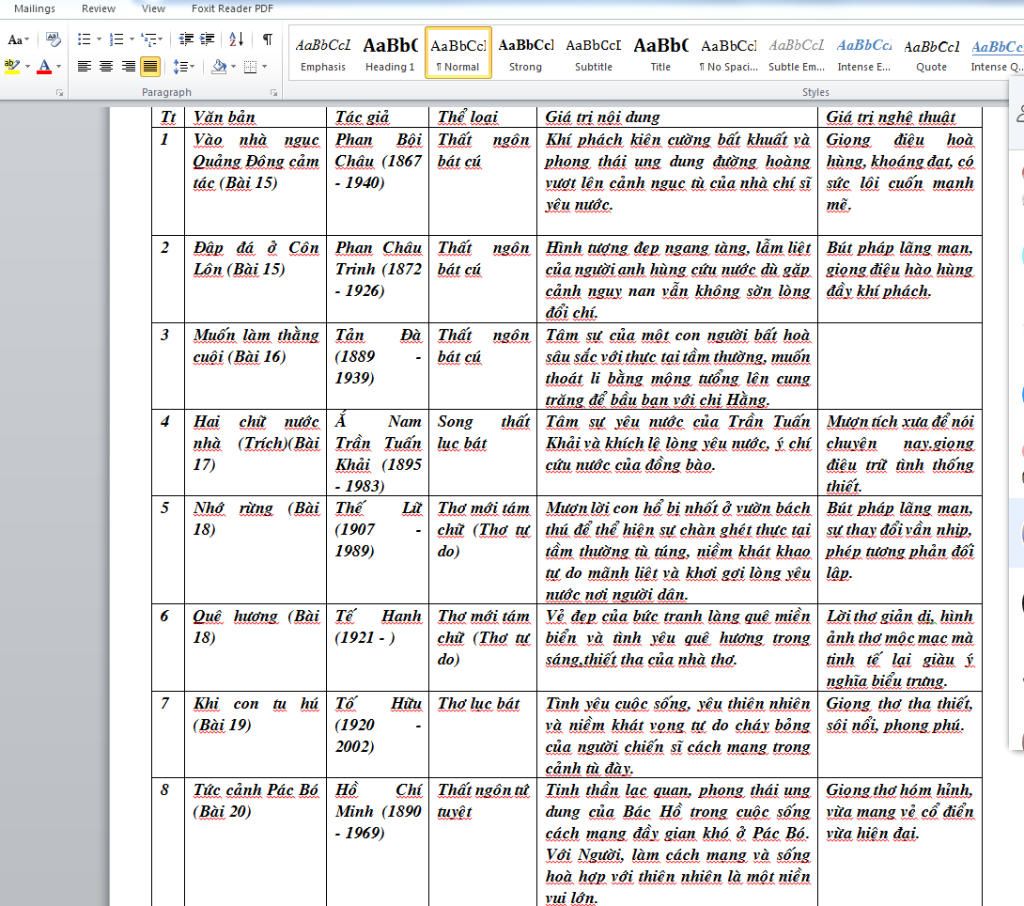
Task: Apply the Title style
Action: pyautogui.click(x=661, y=54)
